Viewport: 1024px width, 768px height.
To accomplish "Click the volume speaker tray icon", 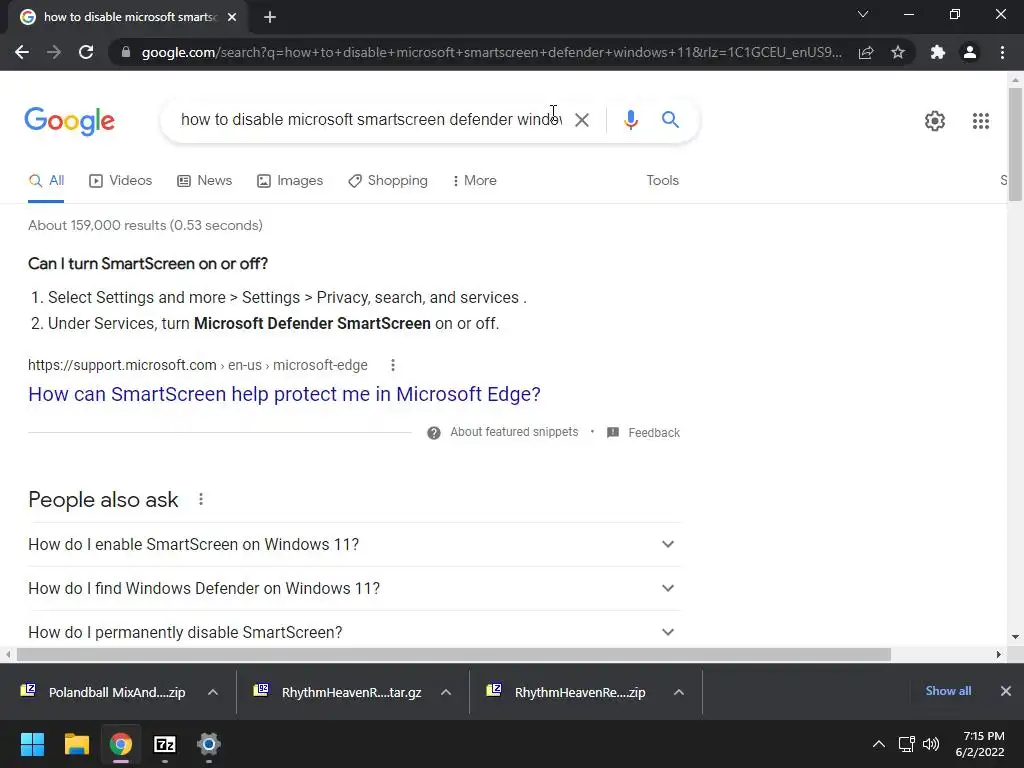I will click(931, 744).
